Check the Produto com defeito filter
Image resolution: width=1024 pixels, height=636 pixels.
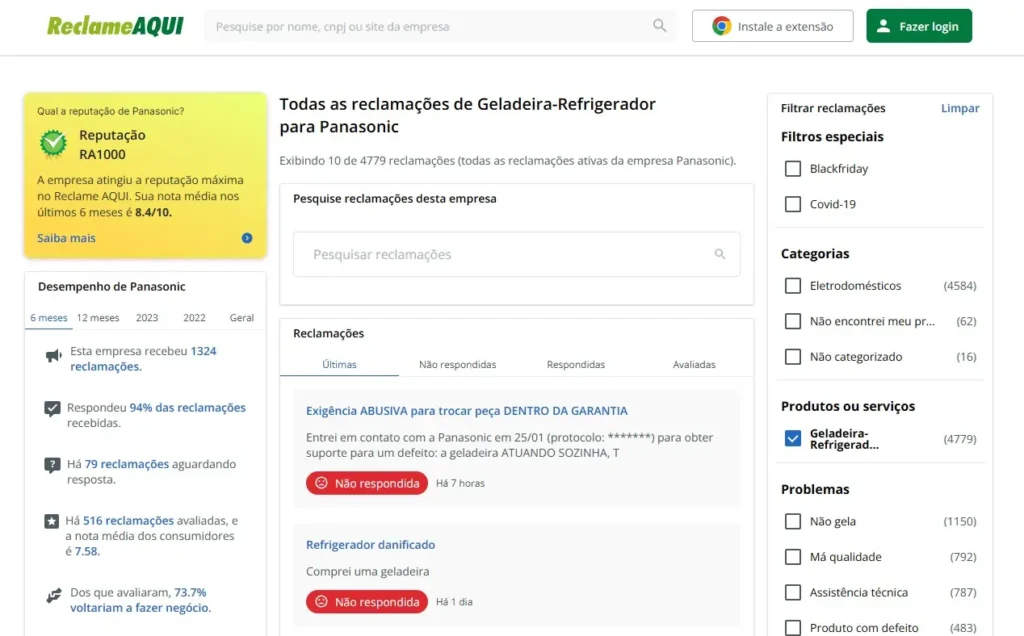[793, 628]
